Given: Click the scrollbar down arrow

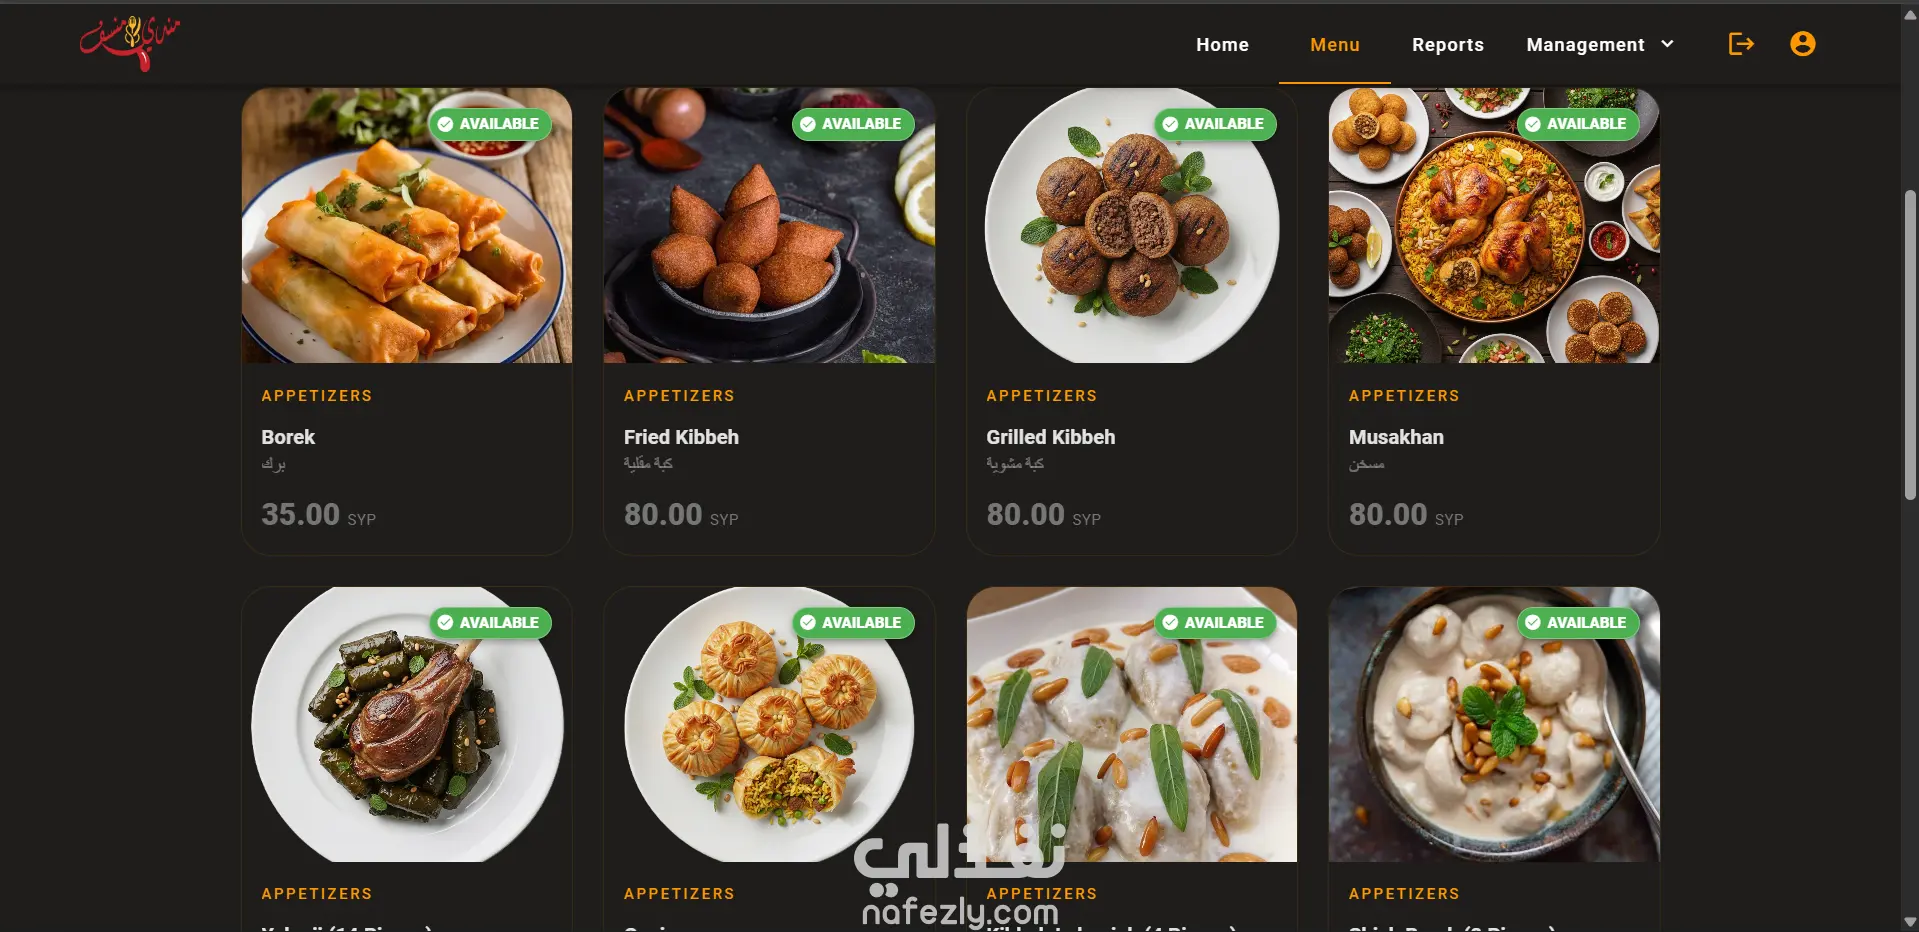Looking at the screenshot, I should point(1909,921).
